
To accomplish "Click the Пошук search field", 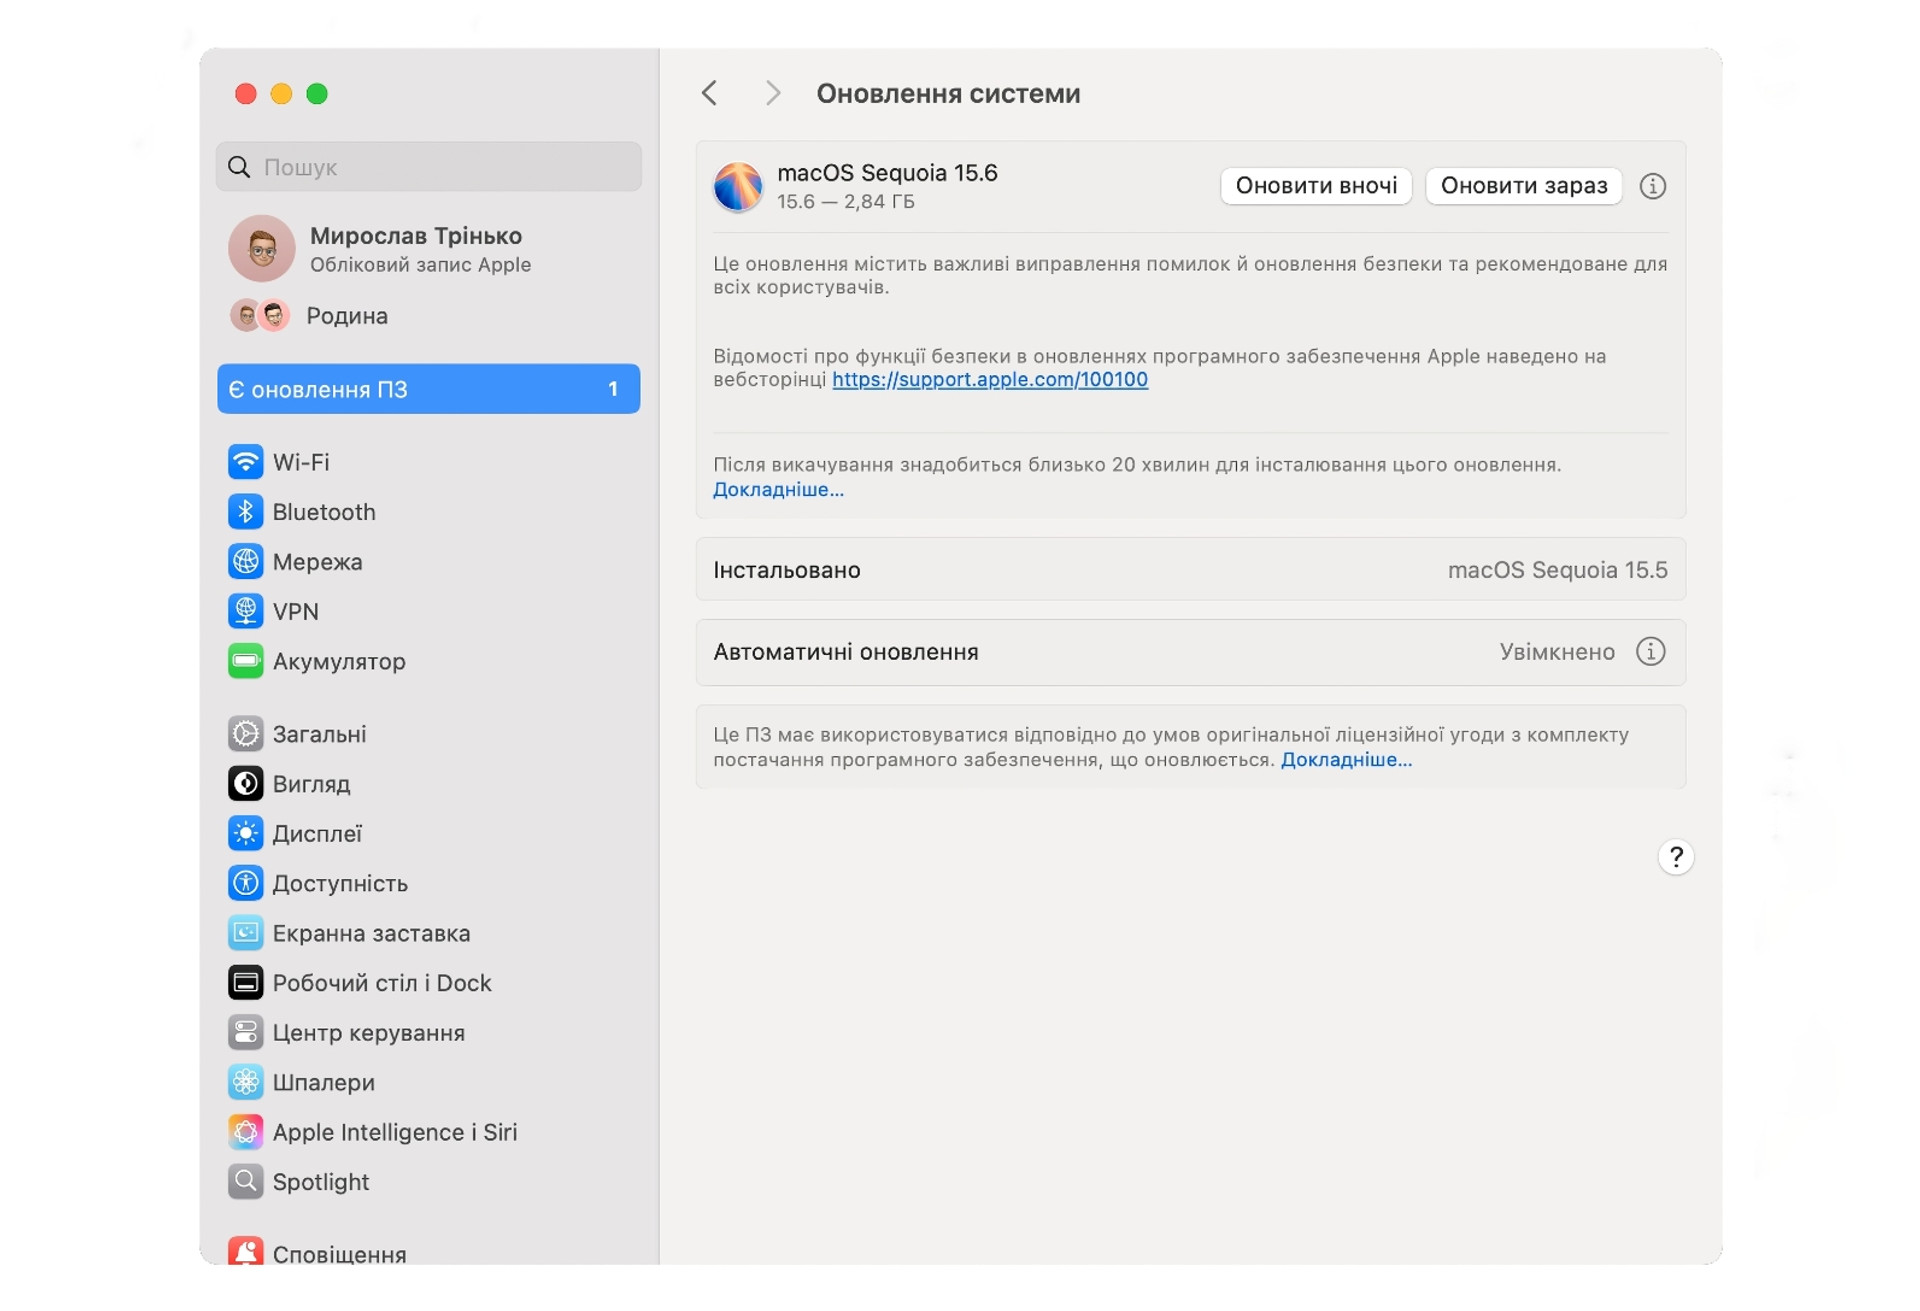I will pos(428,167).
